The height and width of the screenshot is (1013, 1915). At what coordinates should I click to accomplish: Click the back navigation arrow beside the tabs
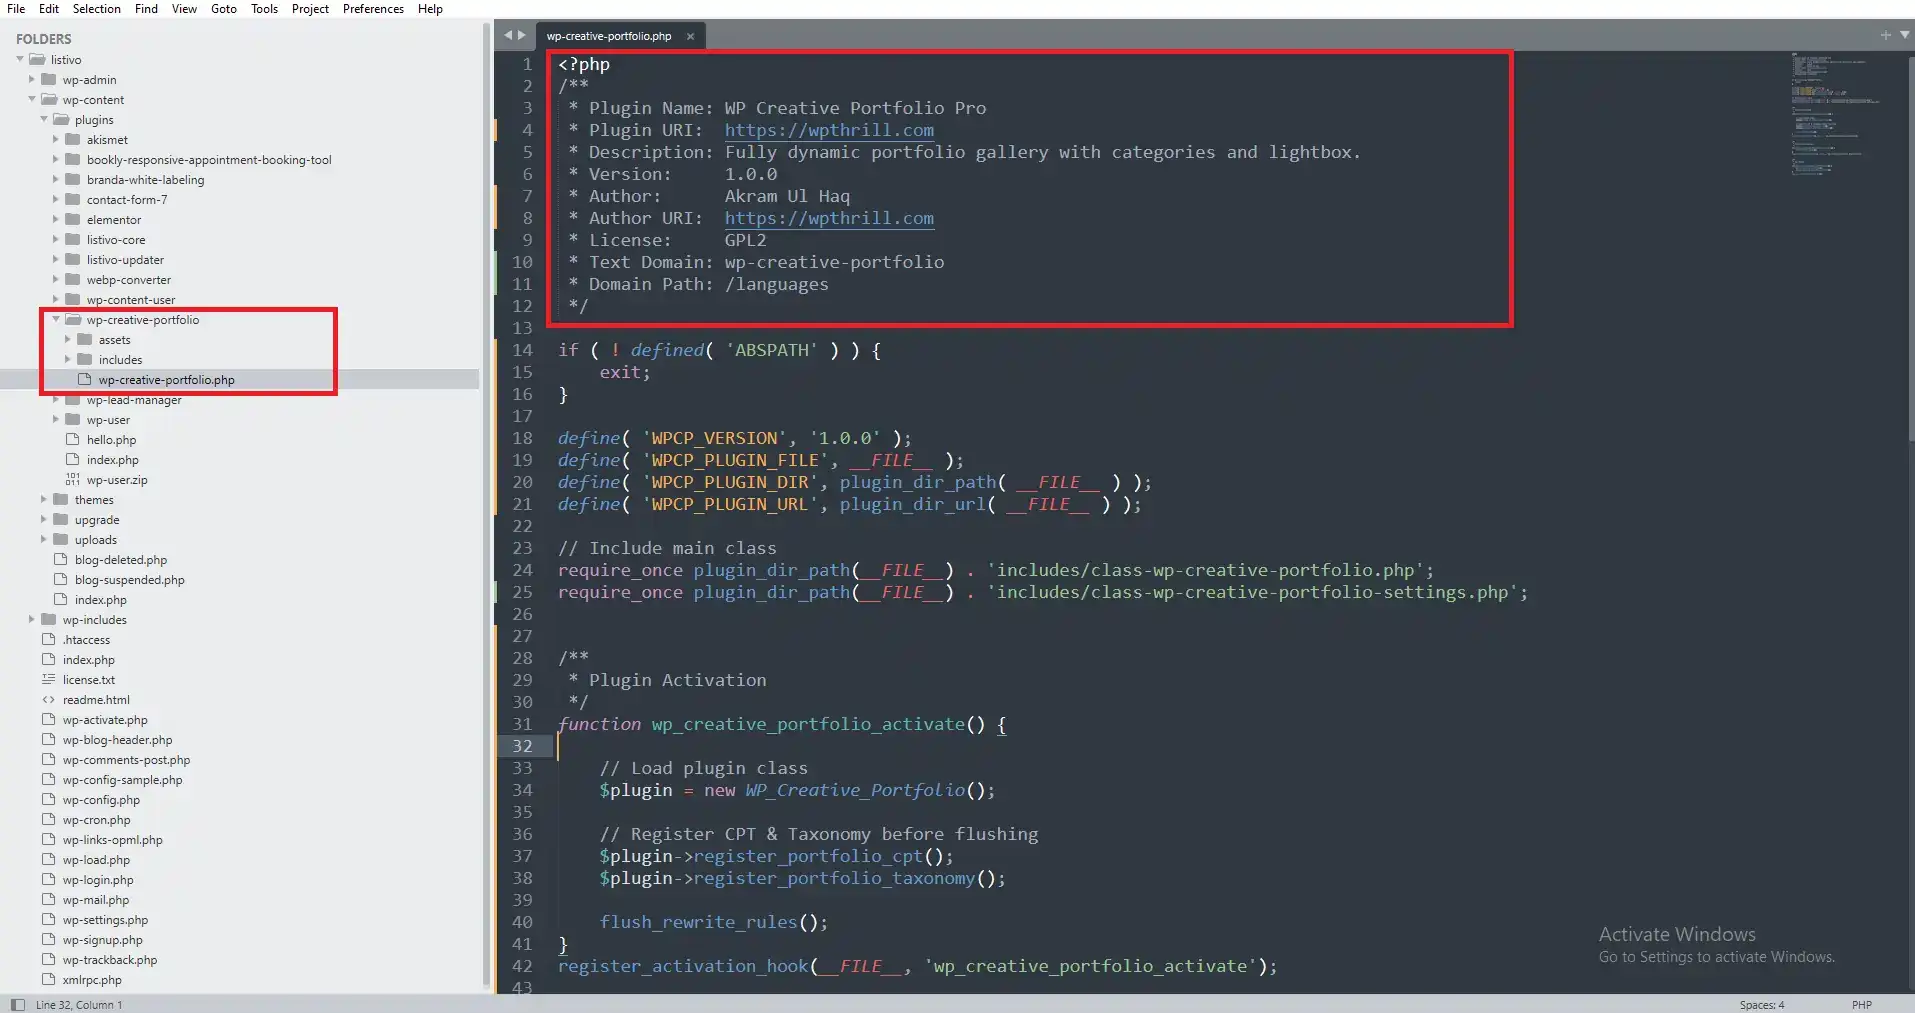tap(508, 35)
